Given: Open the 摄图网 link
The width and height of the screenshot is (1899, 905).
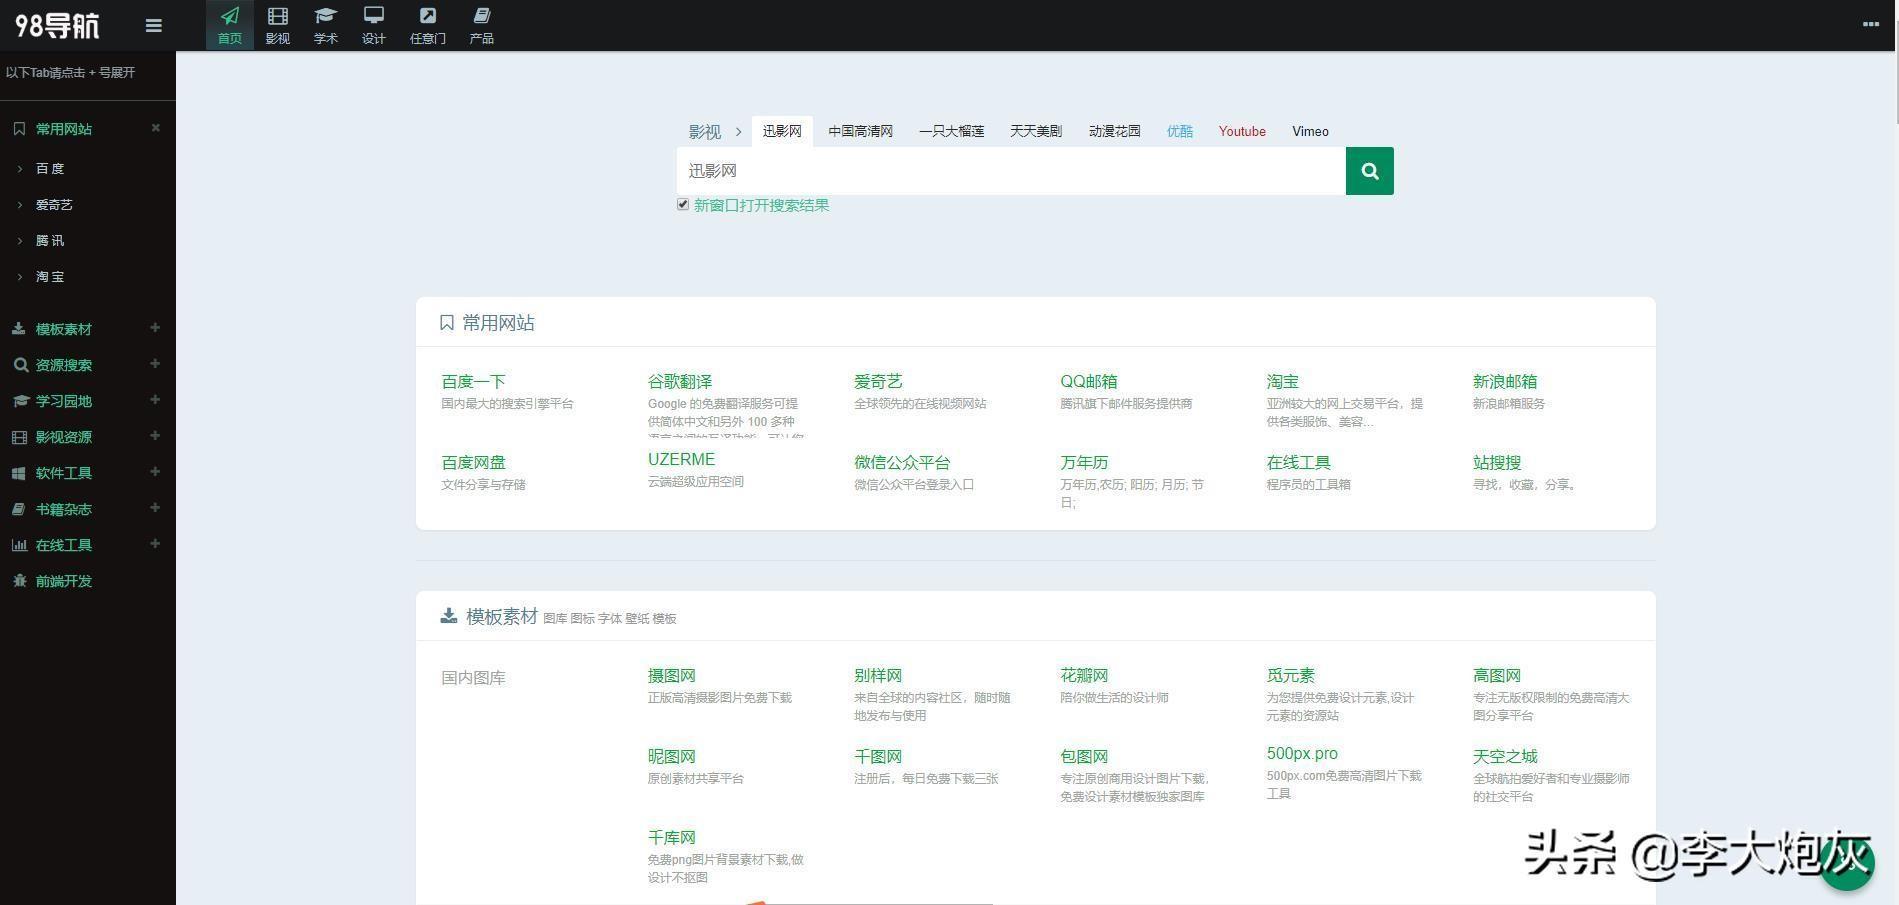Looking at the screenshot, I should click(671, 675).
